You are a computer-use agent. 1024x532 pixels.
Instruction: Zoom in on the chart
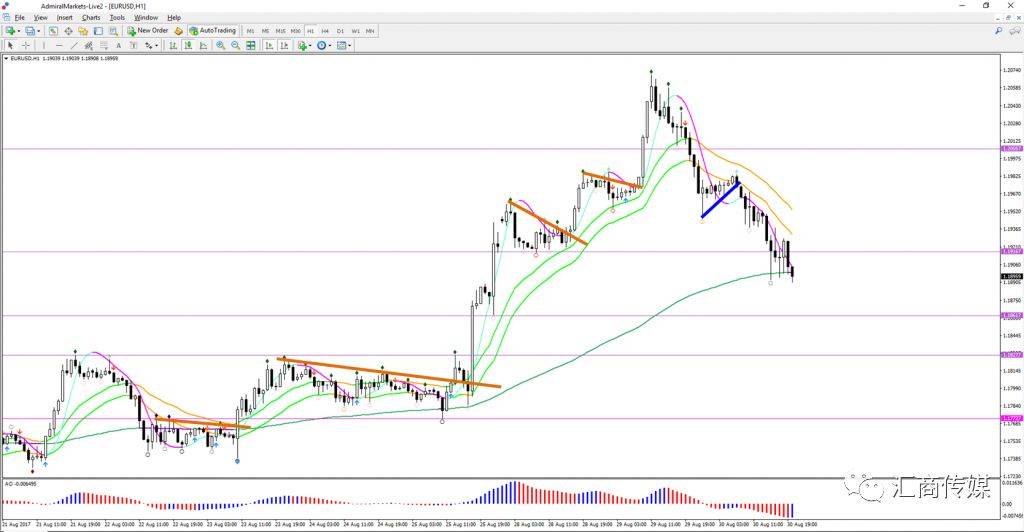coord(221,46)
